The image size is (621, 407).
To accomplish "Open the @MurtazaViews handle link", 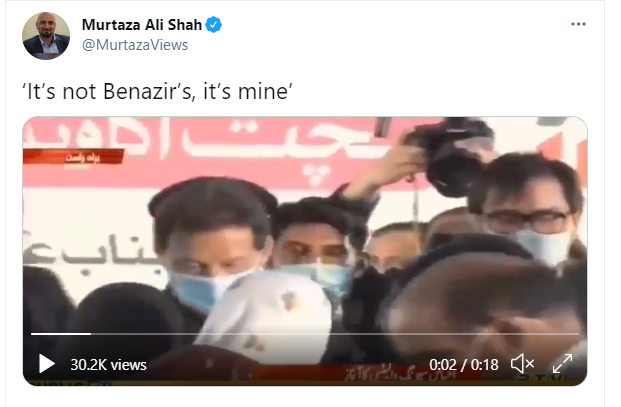I will click(135, 45).
